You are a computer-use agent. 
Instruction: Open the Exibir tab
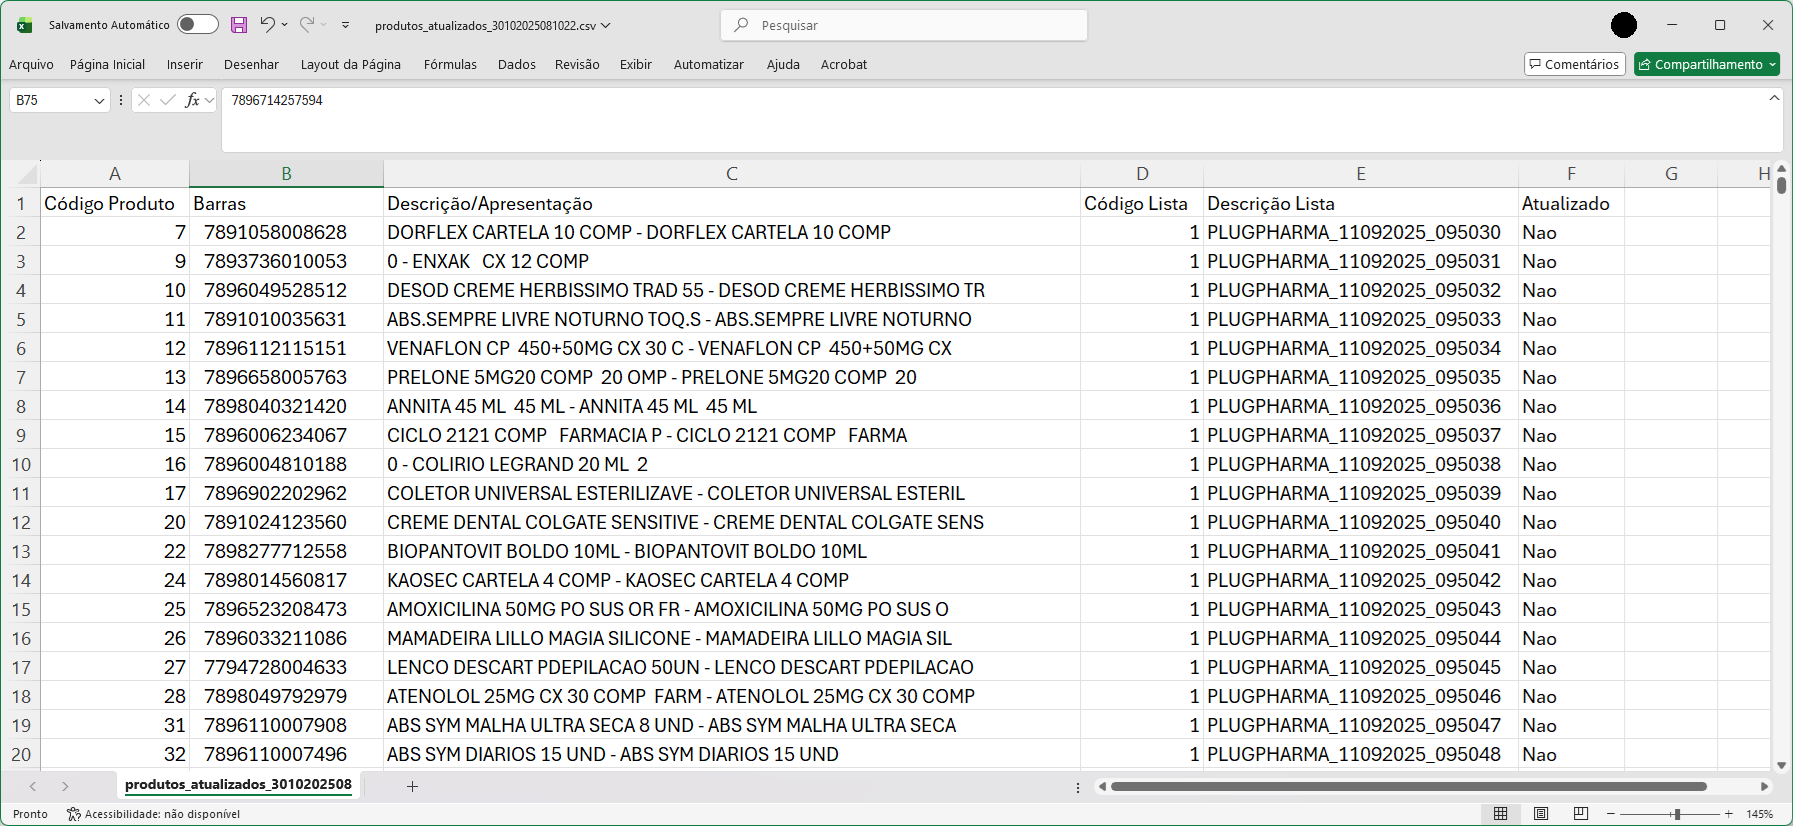(636, 64)
